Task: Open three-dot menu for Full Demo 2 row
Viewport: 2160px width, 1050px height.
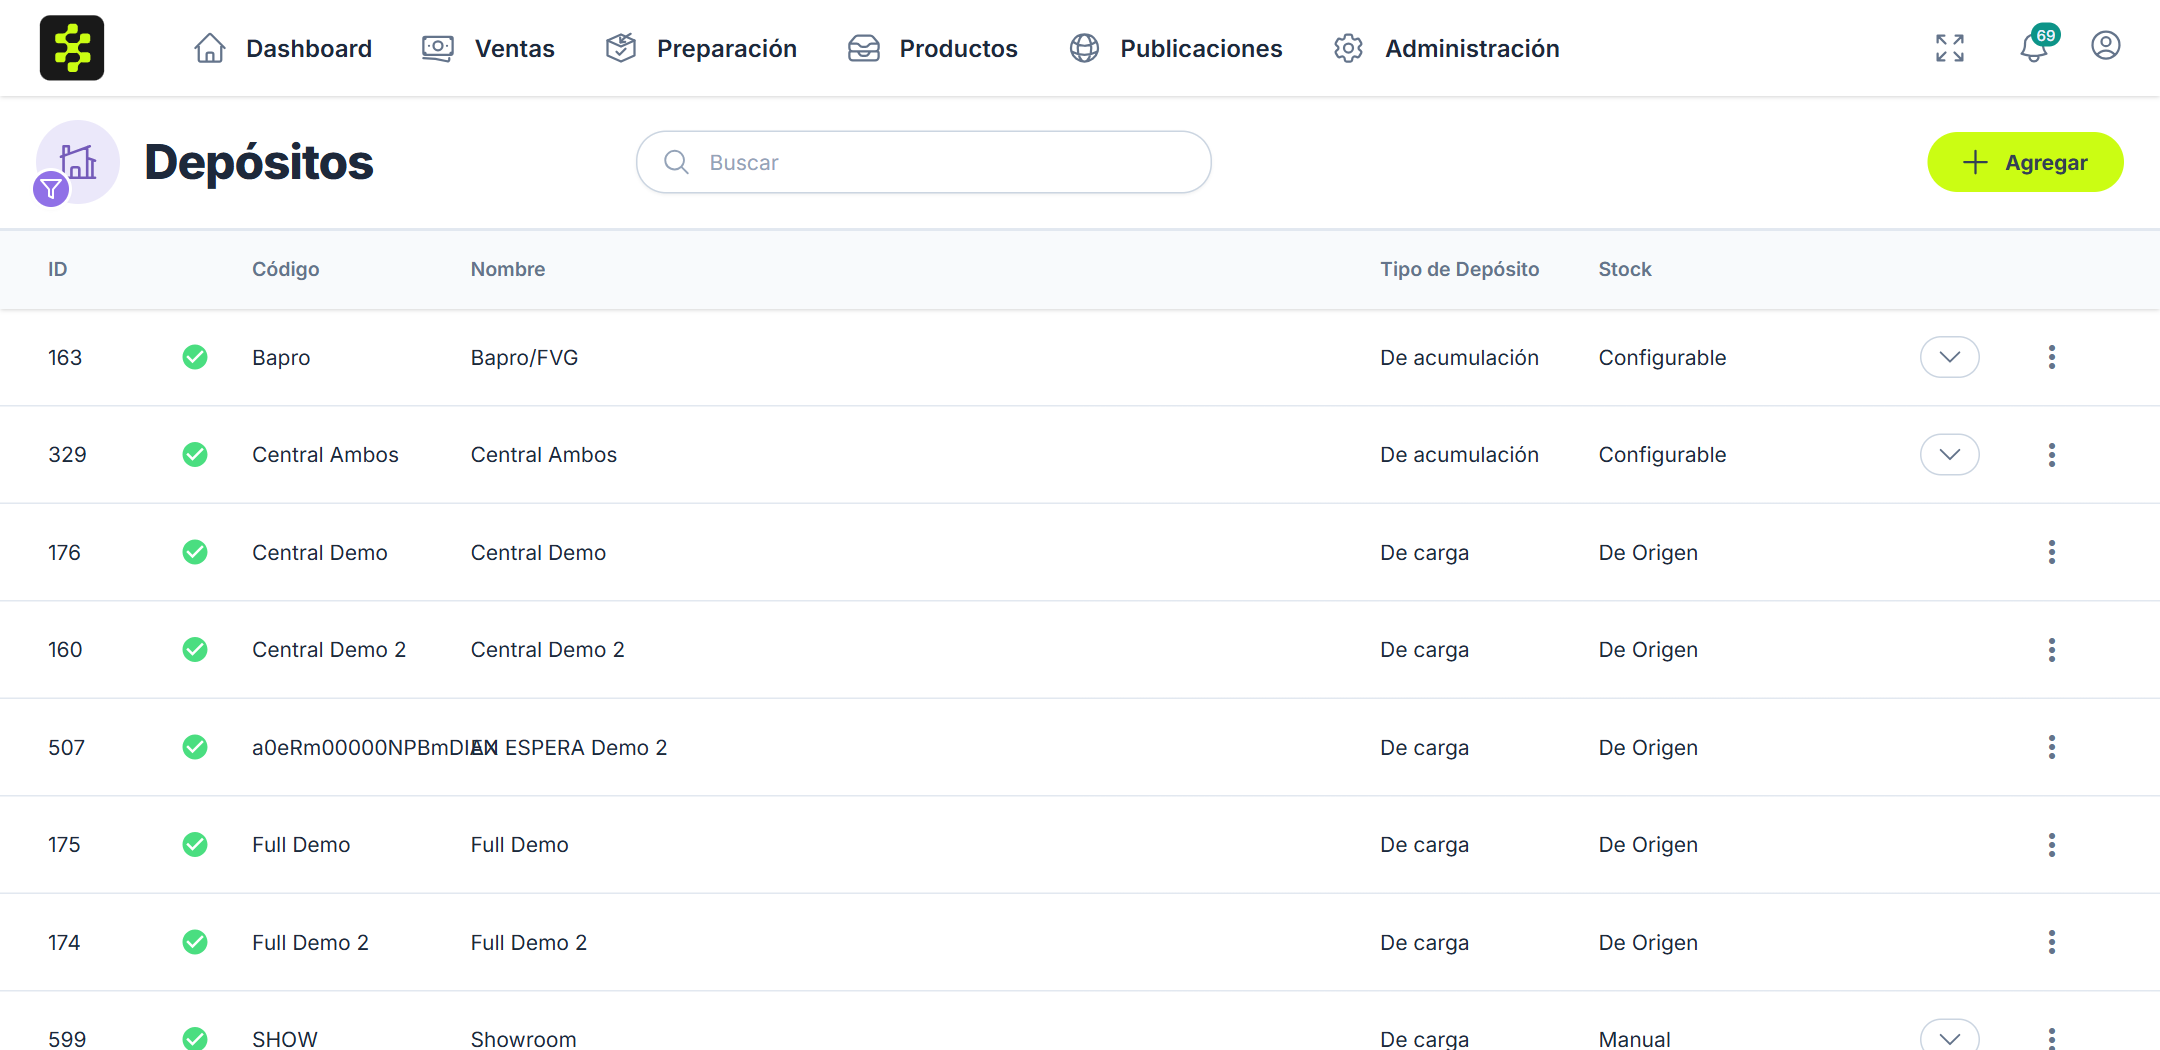Action: (2052, 942)
